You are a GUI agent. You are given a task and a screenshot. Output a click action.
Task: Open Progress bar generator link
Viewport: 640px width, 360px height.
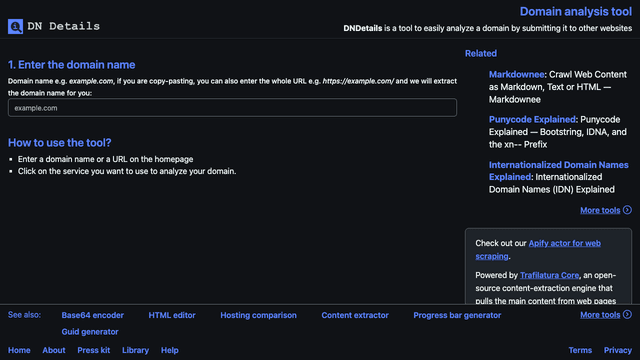point(457,315)
